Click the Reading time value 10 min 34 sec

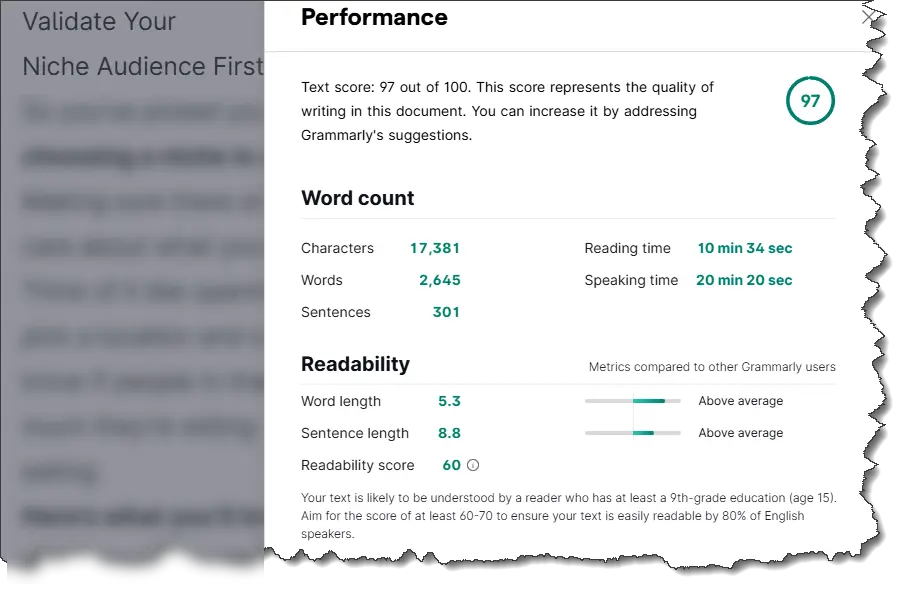click(x=744, y=248)
